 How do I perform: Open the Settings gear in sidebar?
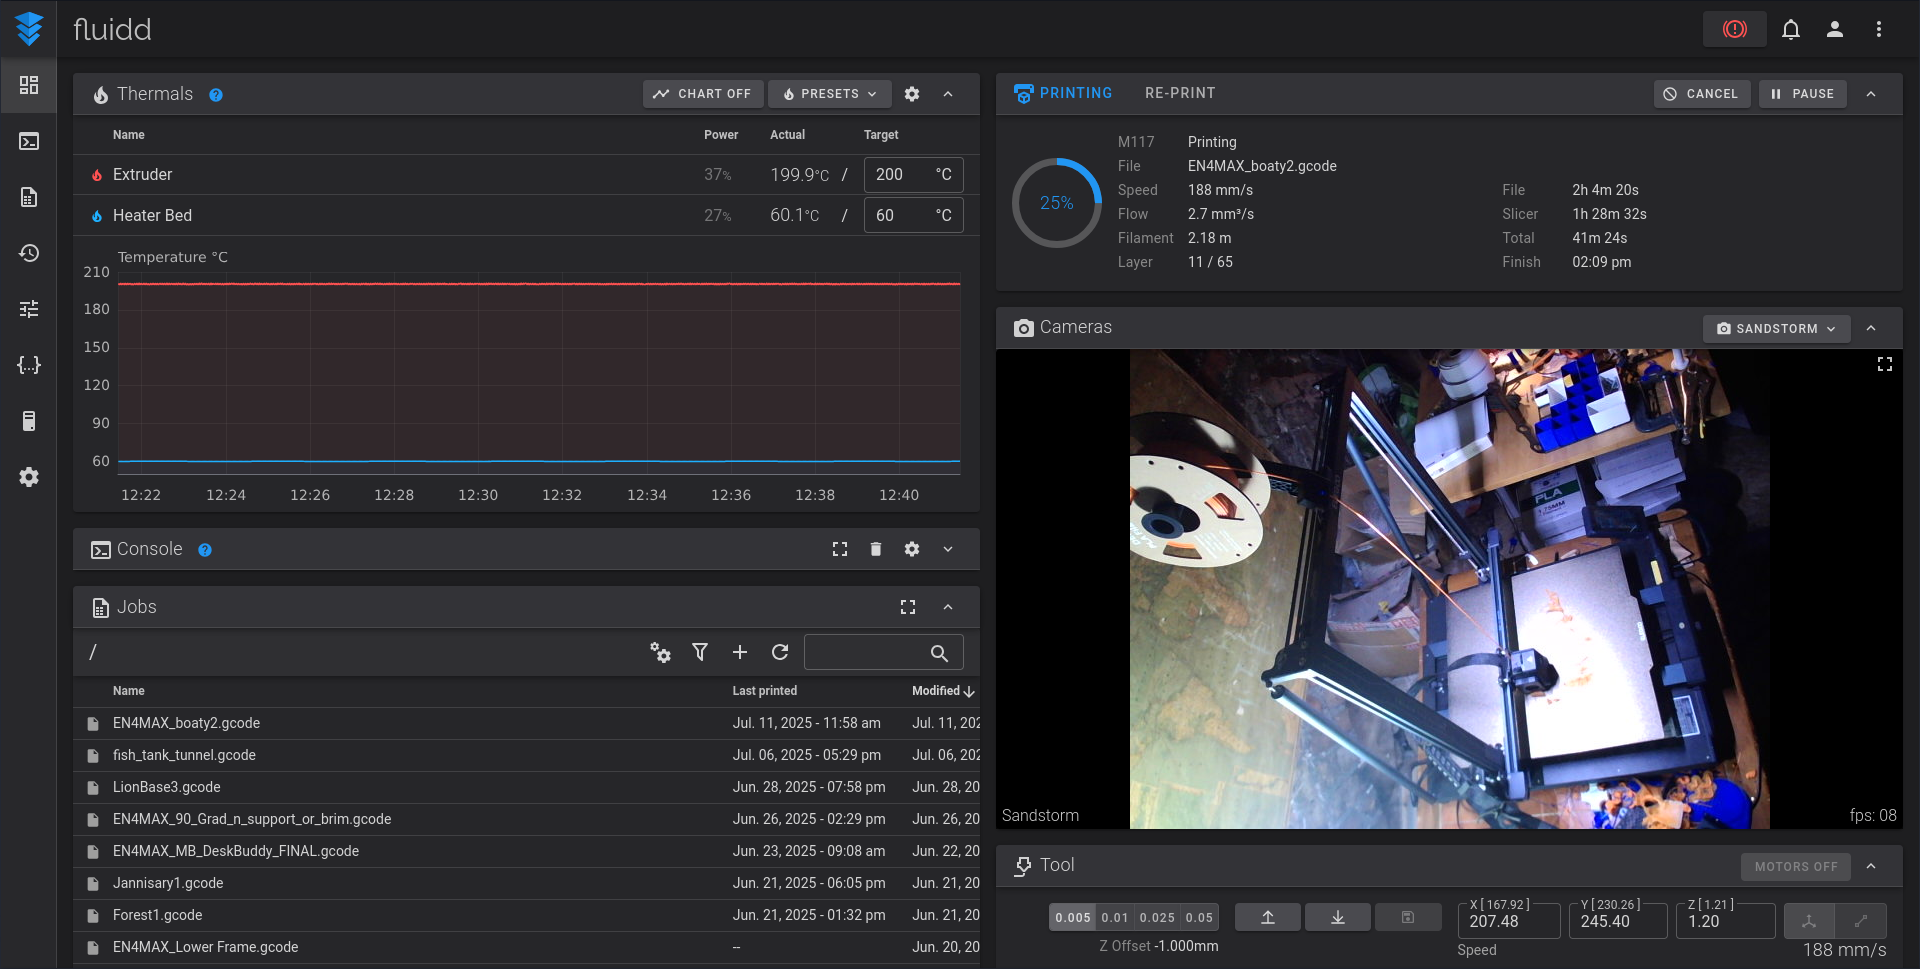coord(29,477)
